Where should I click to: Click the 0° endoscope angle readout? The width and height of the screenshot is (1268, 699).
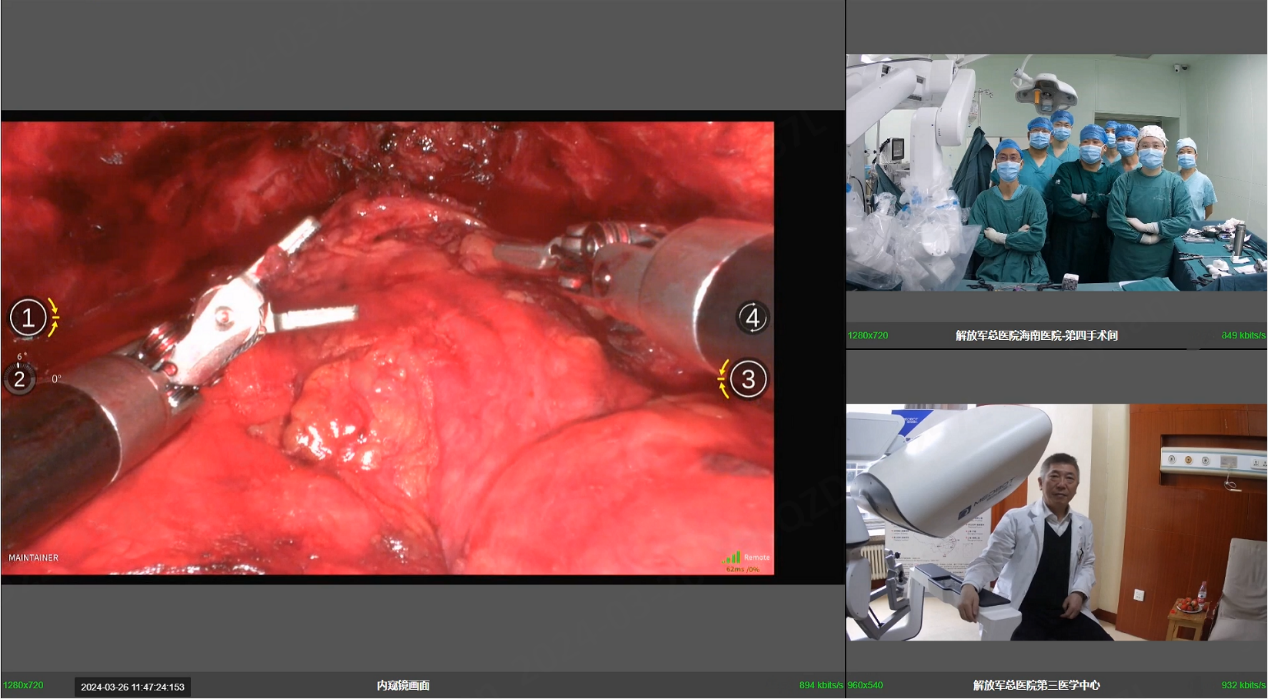click(x=56, y=379)
